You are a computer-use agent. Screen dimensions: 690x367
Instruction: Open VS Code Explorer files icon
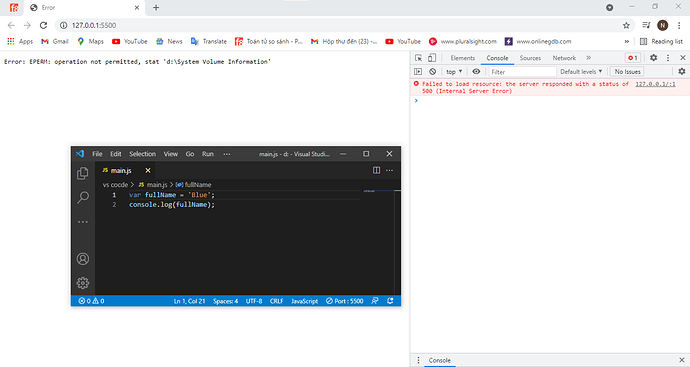point(83,173)
